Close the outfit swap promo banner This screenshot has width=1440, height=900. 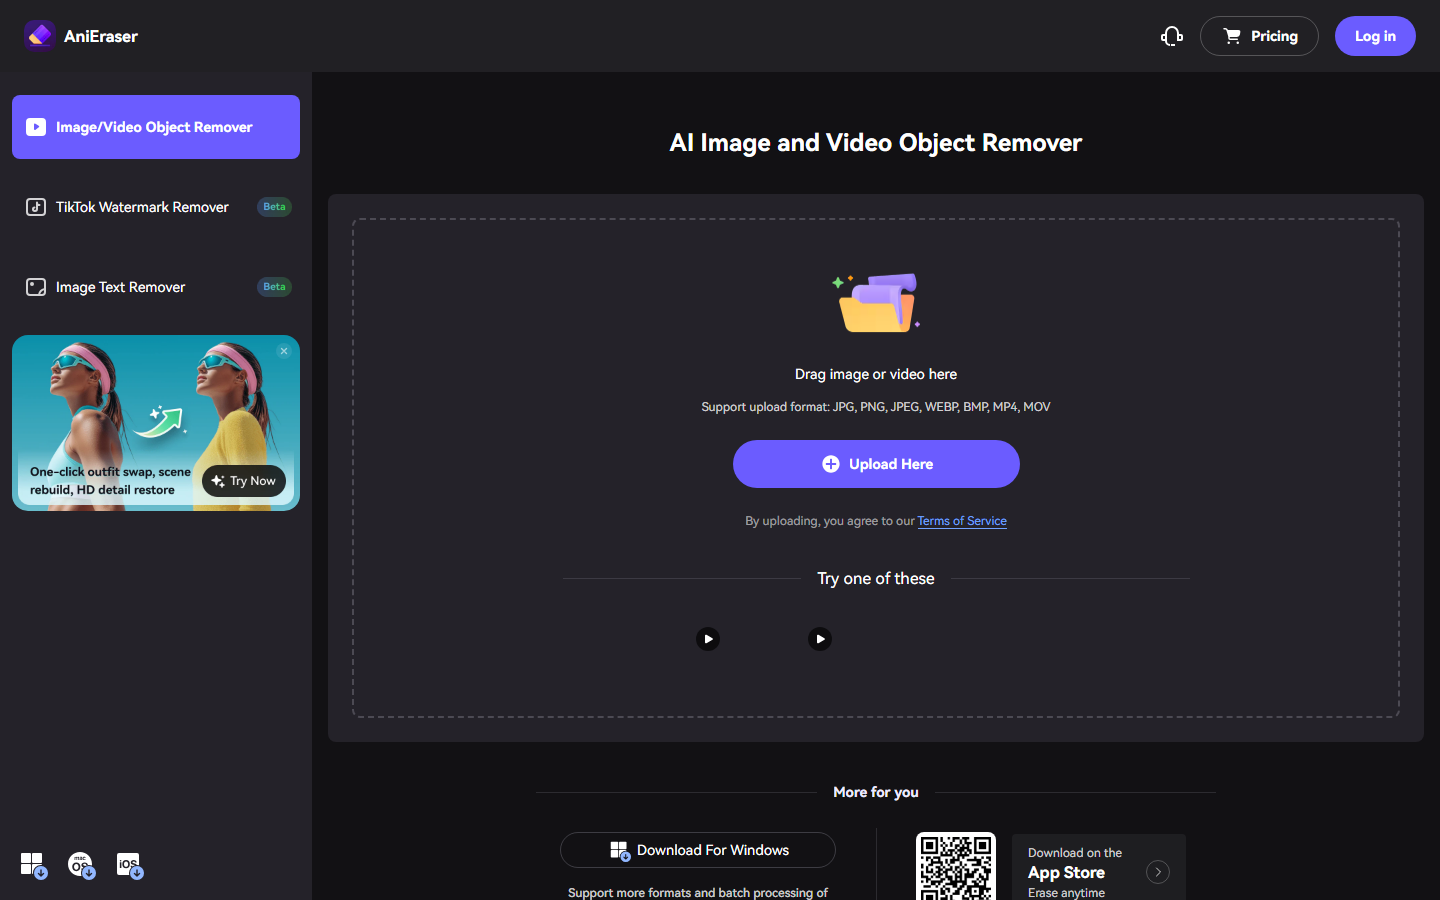pyautogui.click(x=284, y=351)
